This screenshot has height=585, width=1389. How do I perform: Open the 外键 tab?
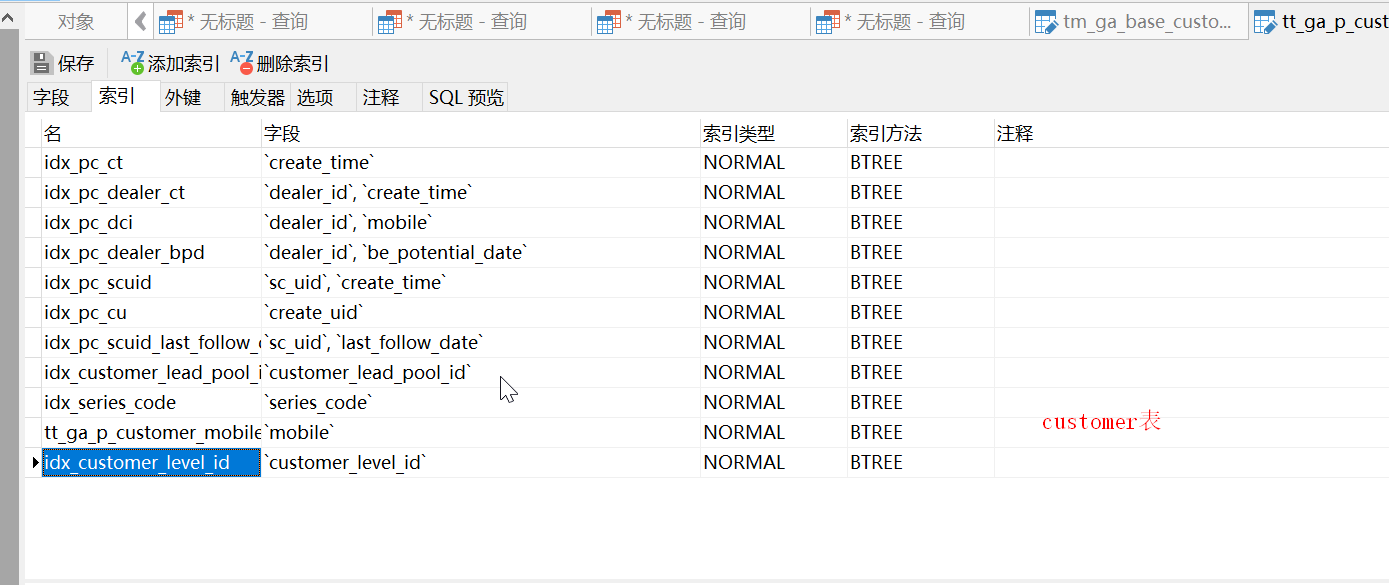pyautogui.click(x=183, y=98)
